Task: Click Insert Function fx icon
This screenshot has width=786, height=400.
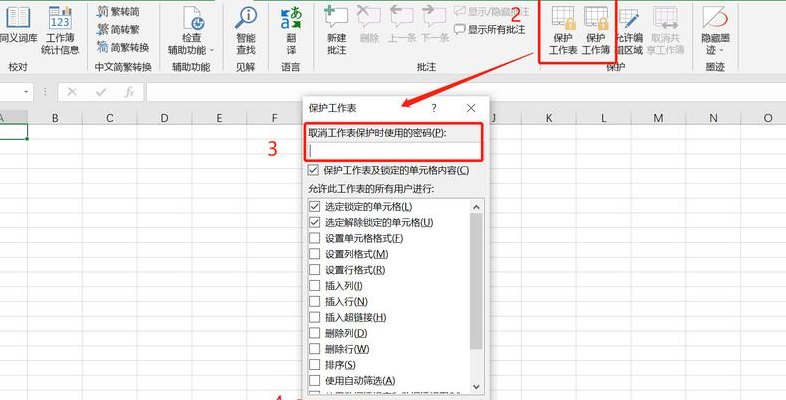Action: (129, 92)
